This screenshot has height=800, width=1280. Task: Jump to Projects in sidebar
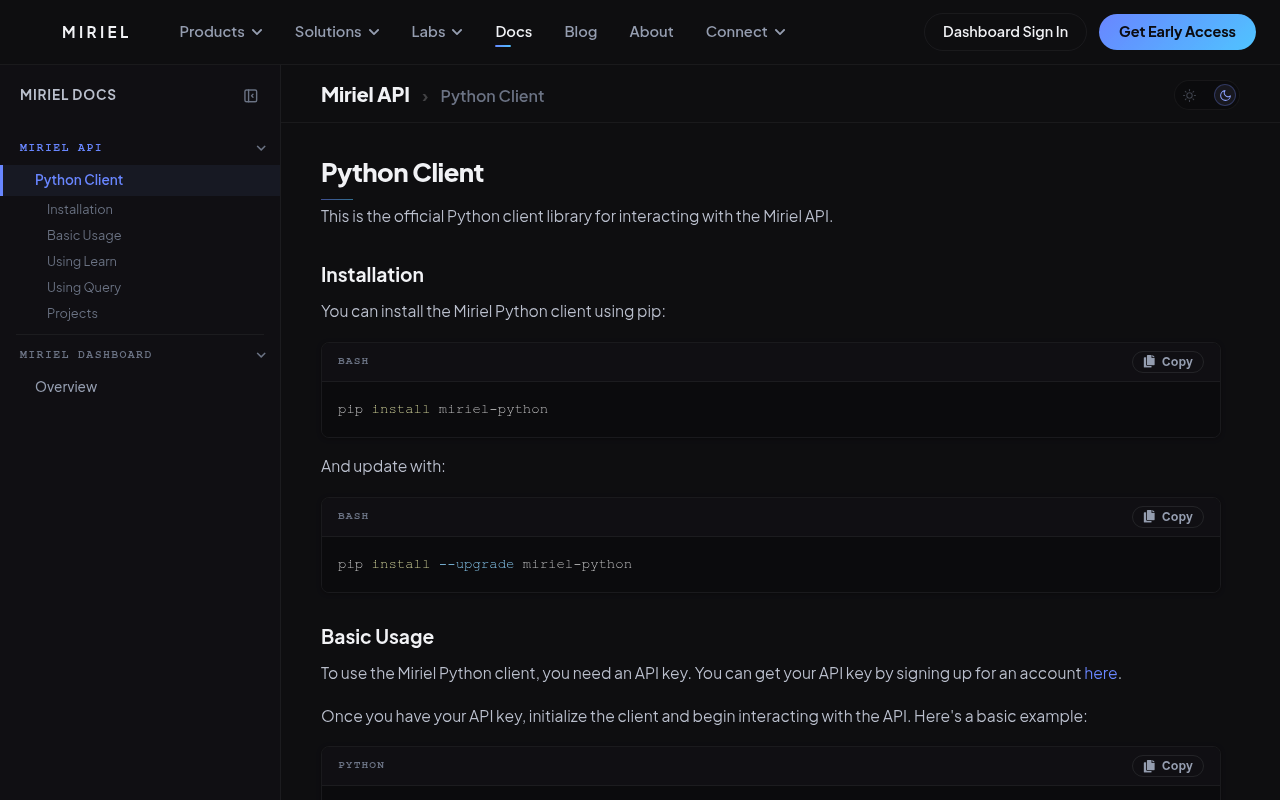72,313
